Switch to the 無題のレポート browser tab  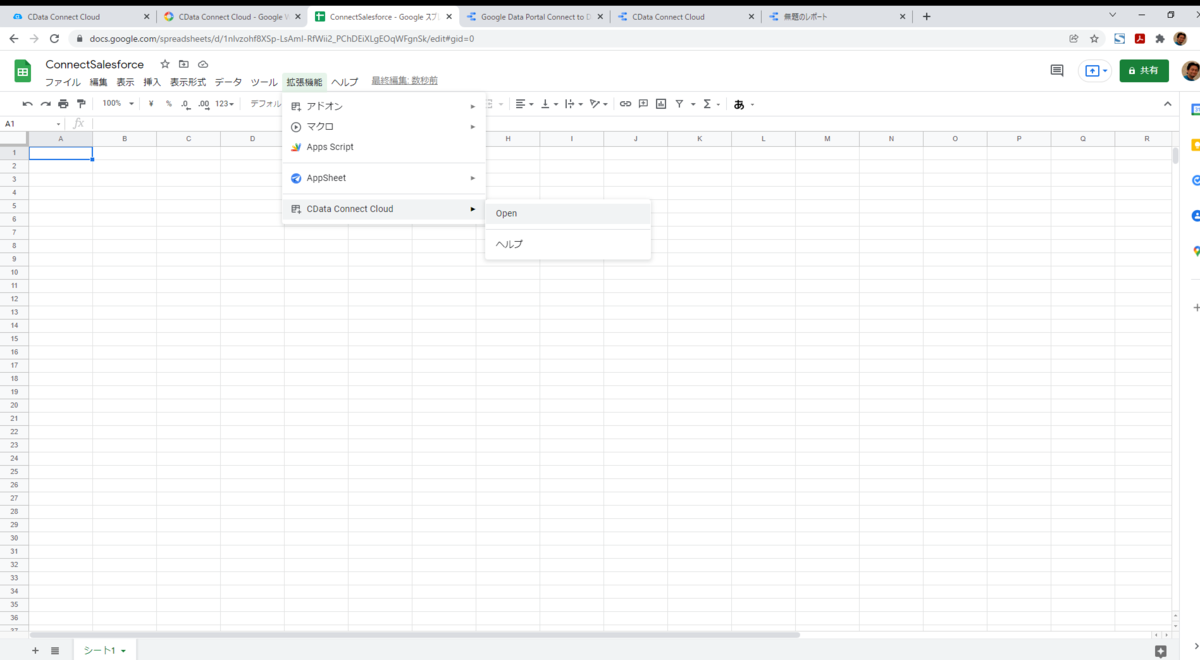click(836, 16)
